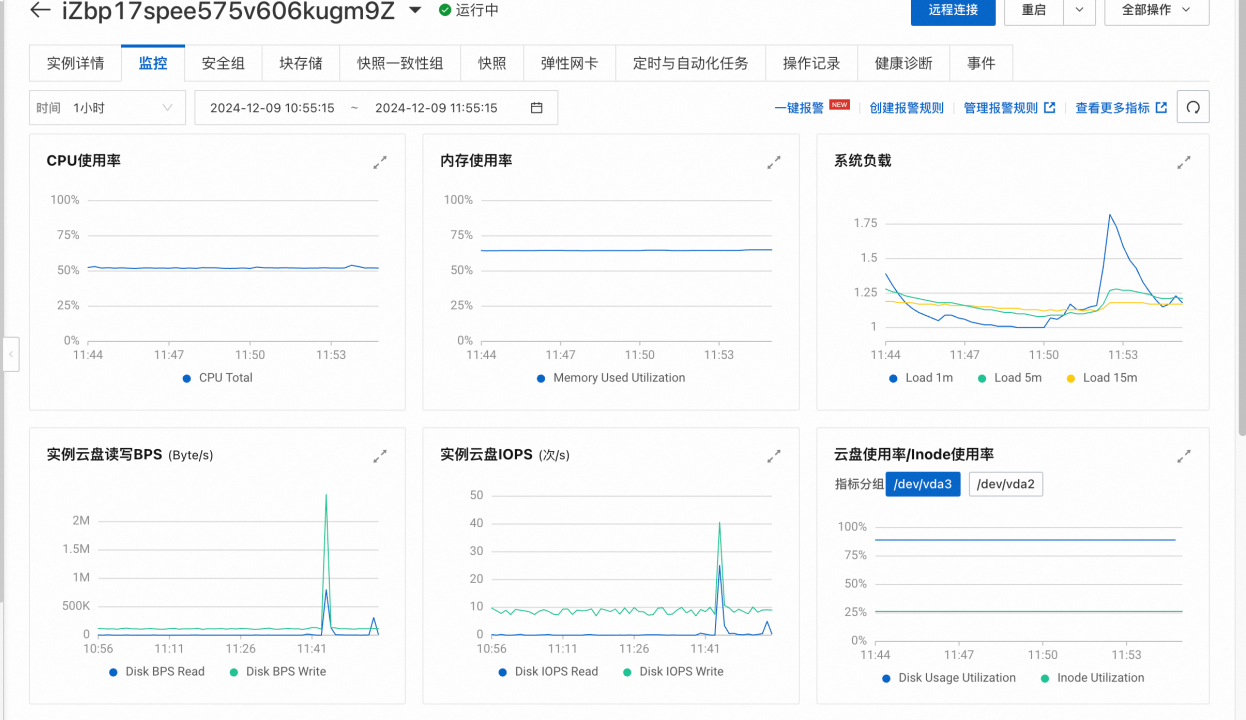The width and height of the screenshot is (1246, 720).
Task: Open the 时间 1小时 range dropdown
Action: pyautogui.click(x=108, y=108)
